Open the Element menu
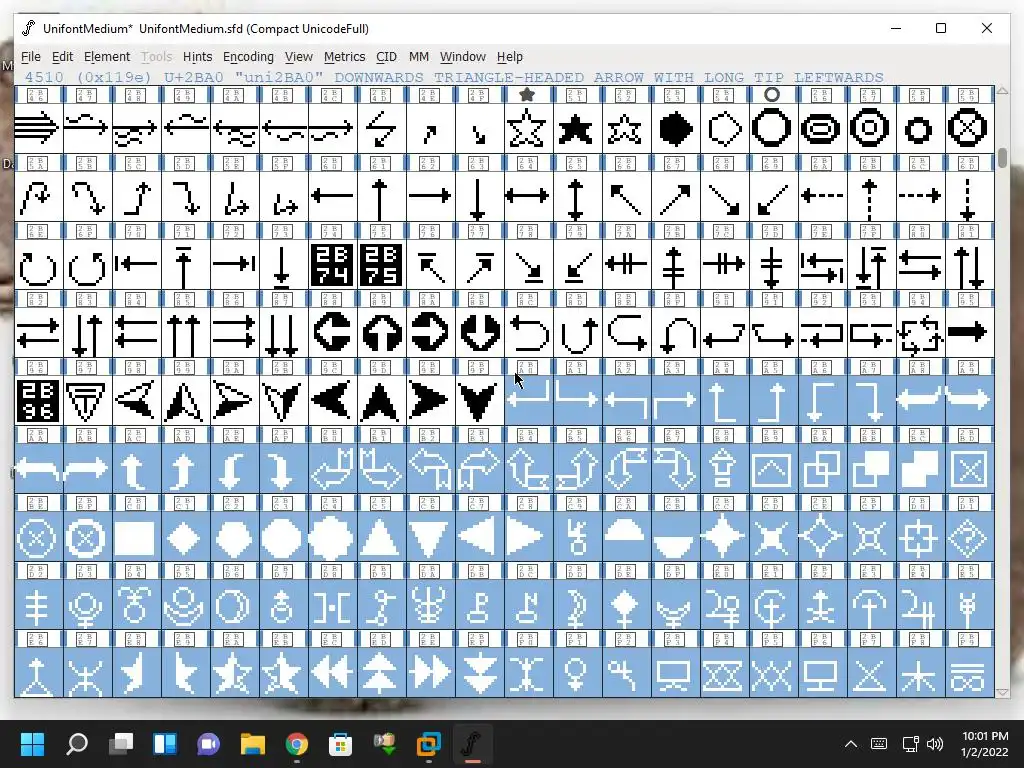 point(106,57)
